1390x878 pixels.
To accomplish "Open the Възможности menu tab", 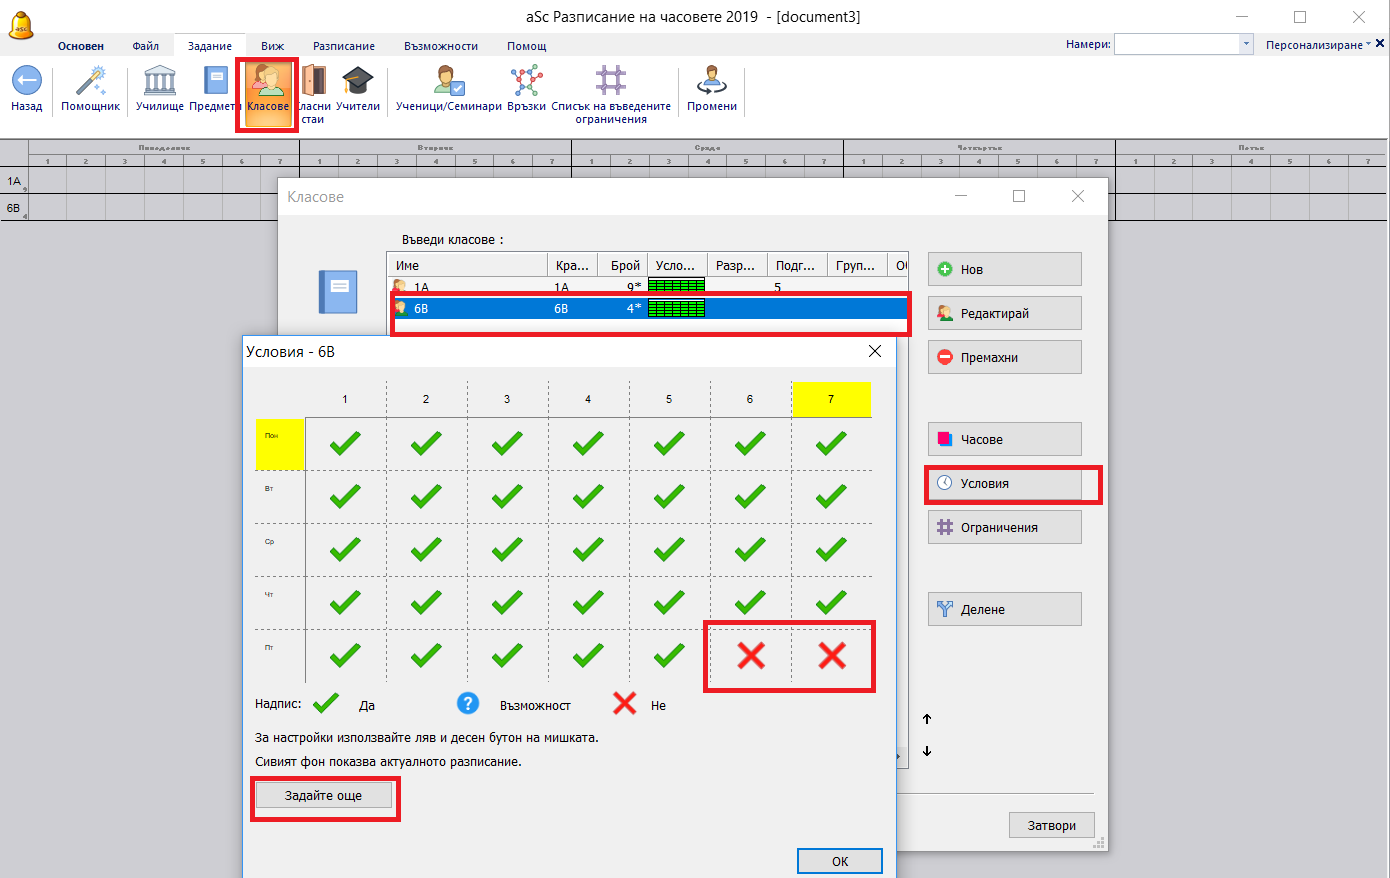I will pyautogui.click(x=440, y=46).
